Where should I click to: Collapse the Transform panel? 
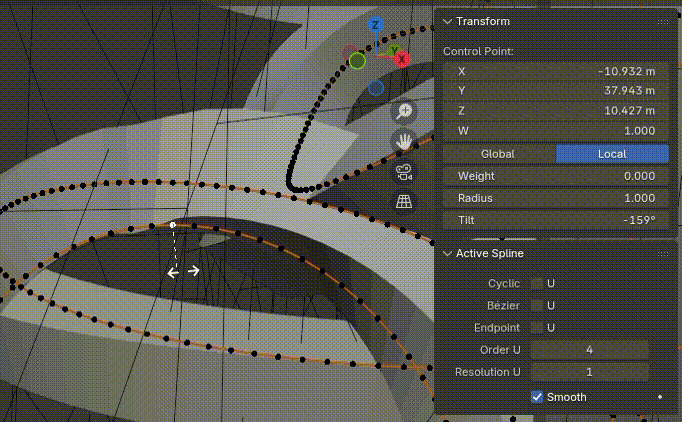pyautogui.click(x=448, y=21)
